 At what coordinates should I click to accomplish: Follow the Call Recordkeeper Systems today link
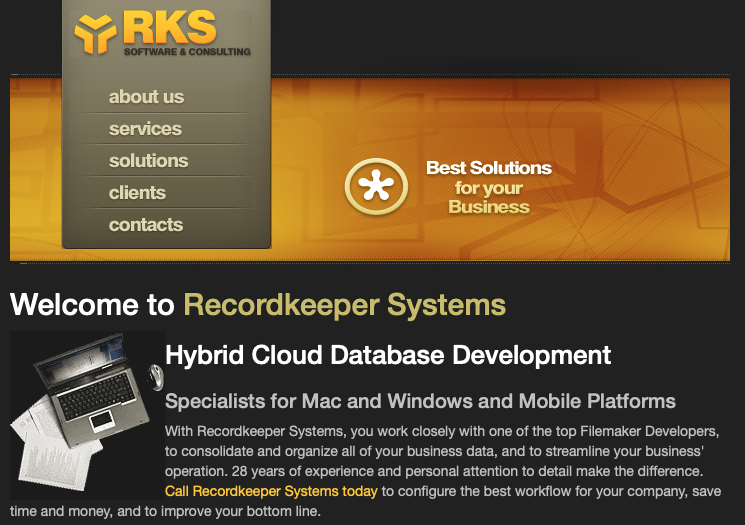[x=271, y=491]
